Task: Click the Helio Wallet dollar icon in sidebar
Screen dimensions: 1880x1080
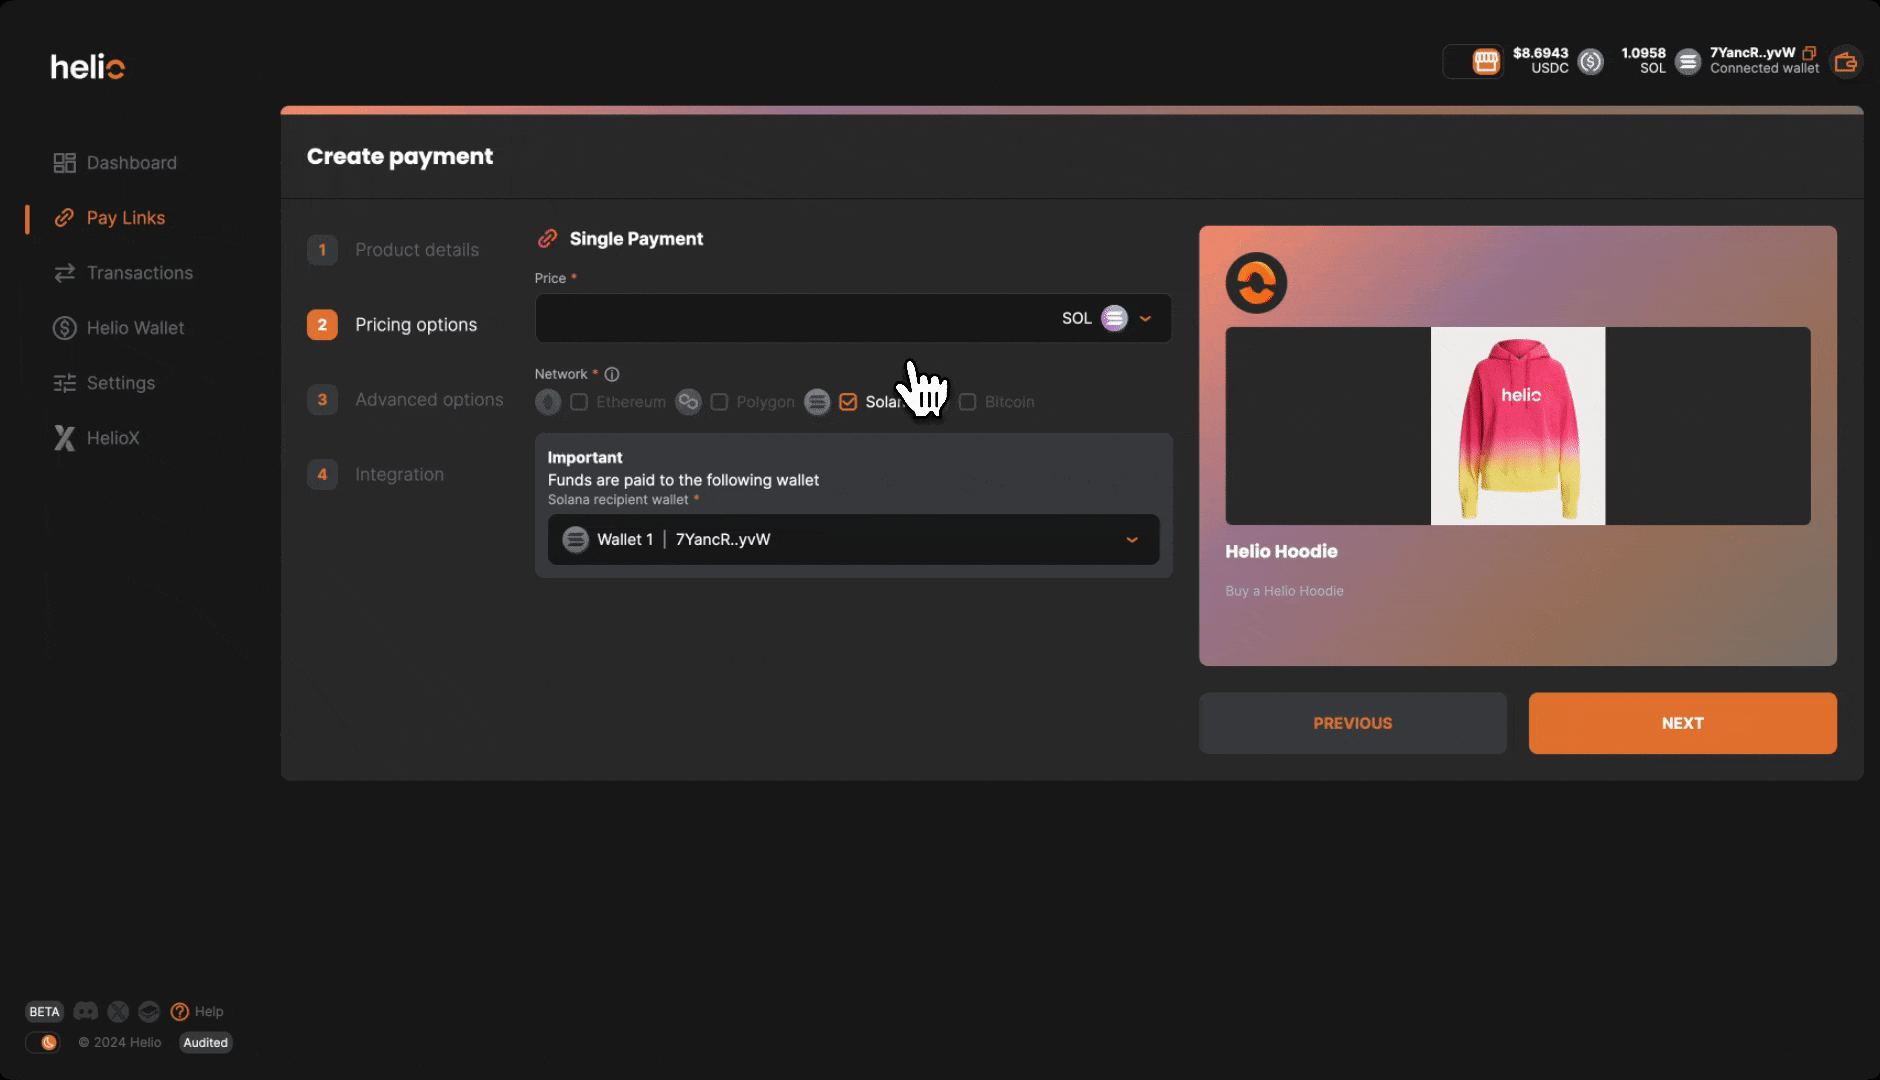Action: [x=64, y=328]
